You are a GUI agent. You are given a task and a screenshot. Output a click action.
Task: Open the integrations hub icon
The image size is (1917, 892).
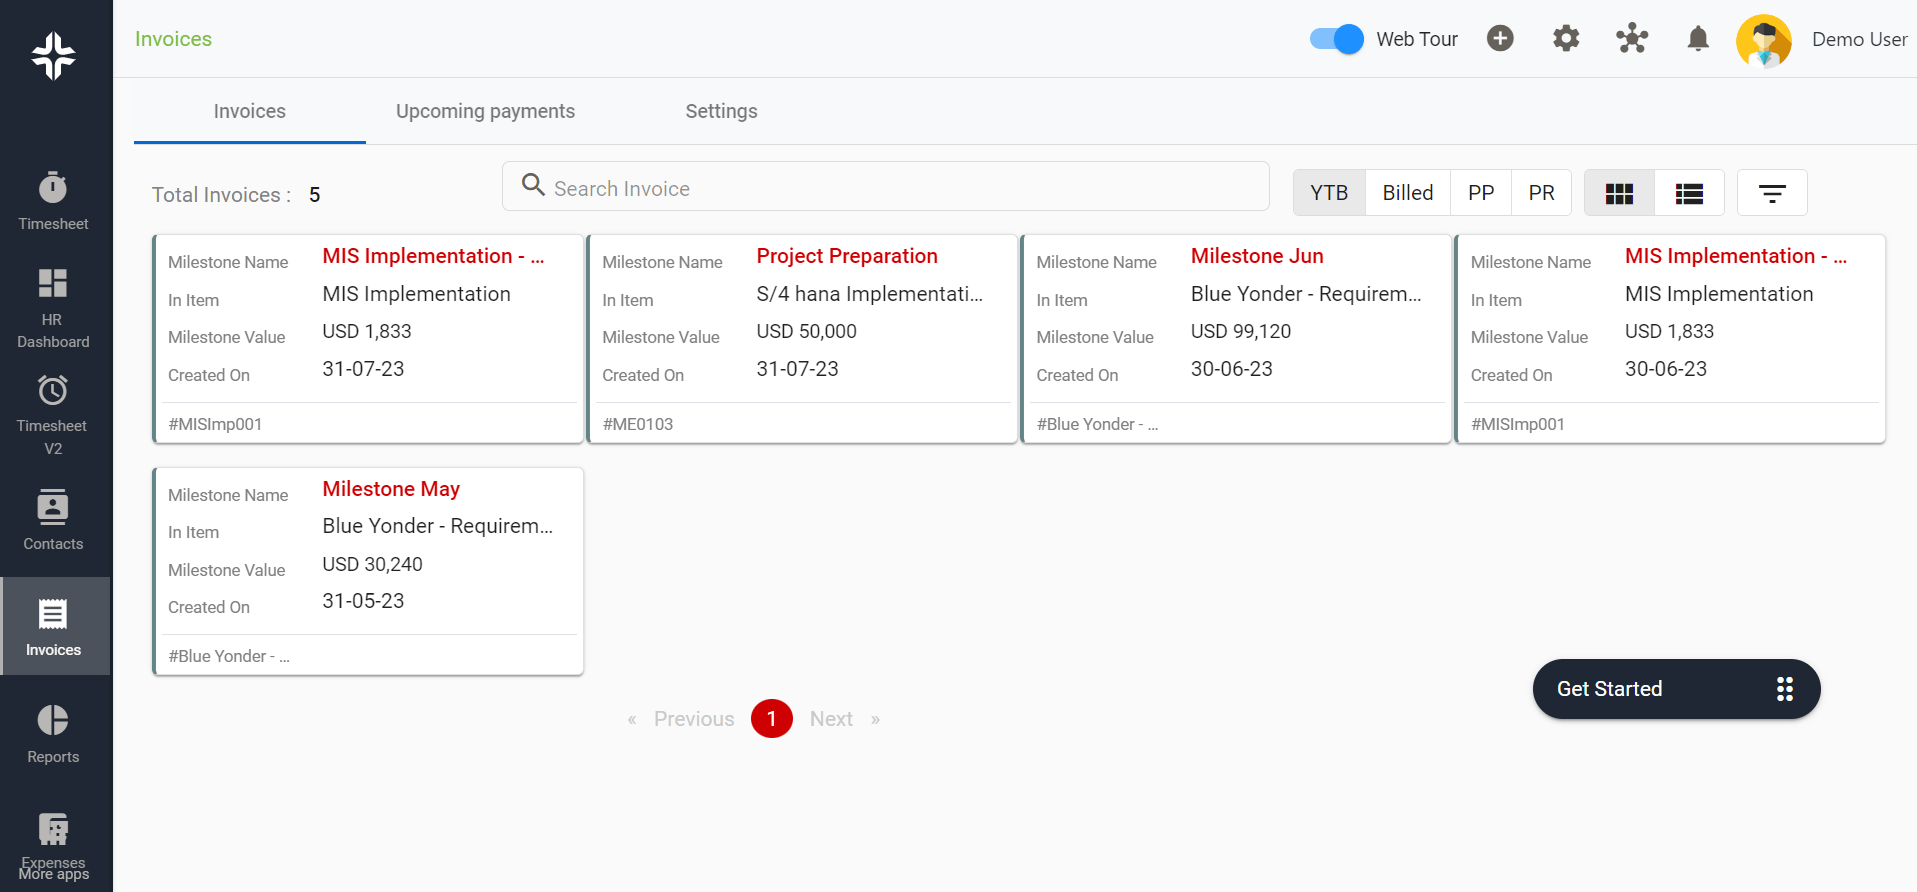click(1631, 39)
